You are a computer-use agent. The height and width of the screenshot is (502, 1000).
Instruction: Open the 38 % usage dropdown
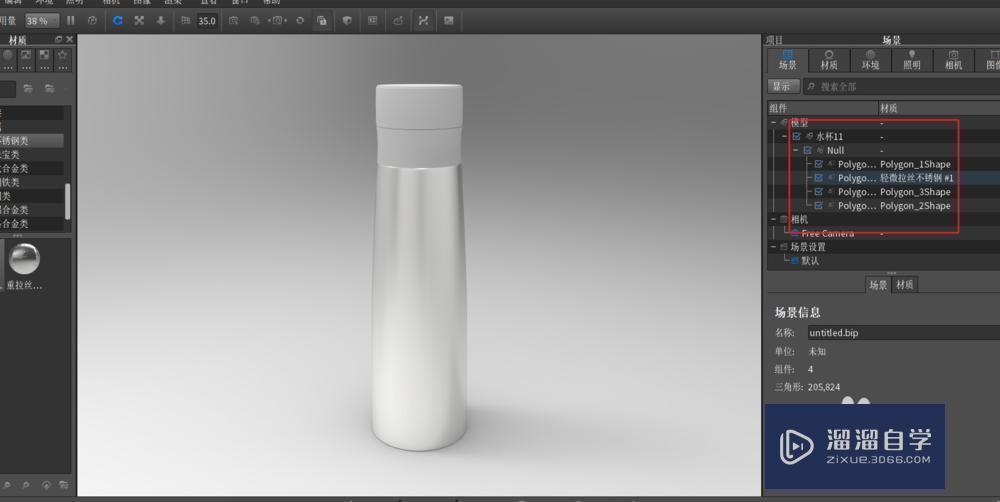(41, 20)
